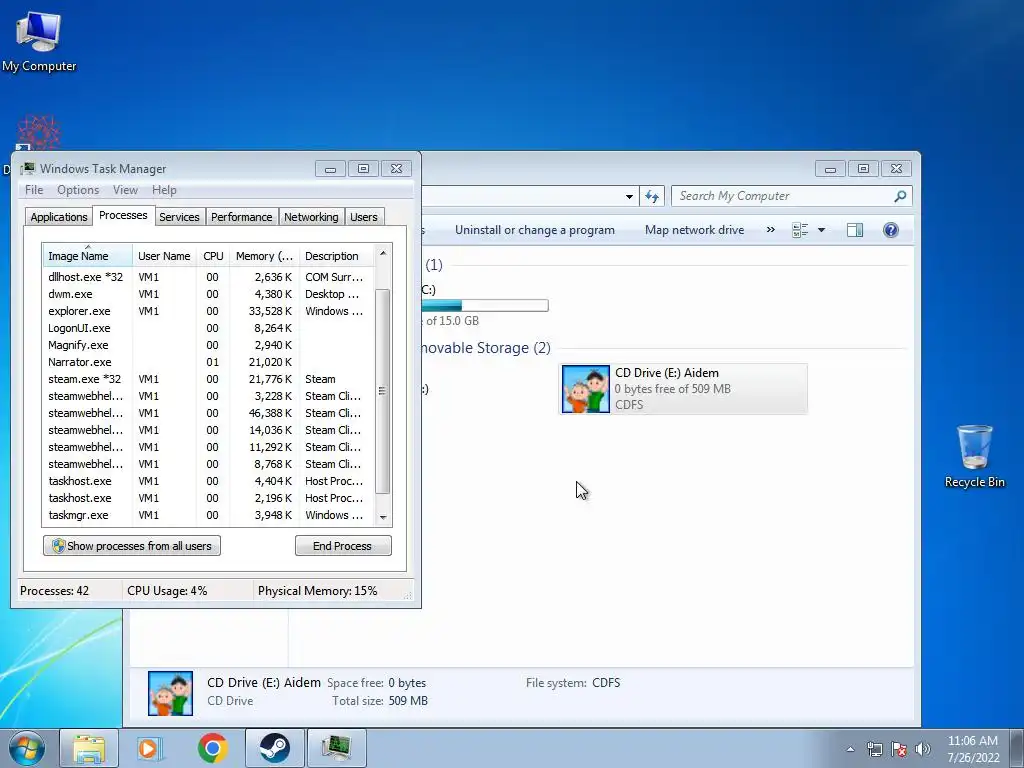Viewport: 1024px width, 768px height.
Task: Select the CD Drive (E:) Aidem item
Action: tap(683, 389)
